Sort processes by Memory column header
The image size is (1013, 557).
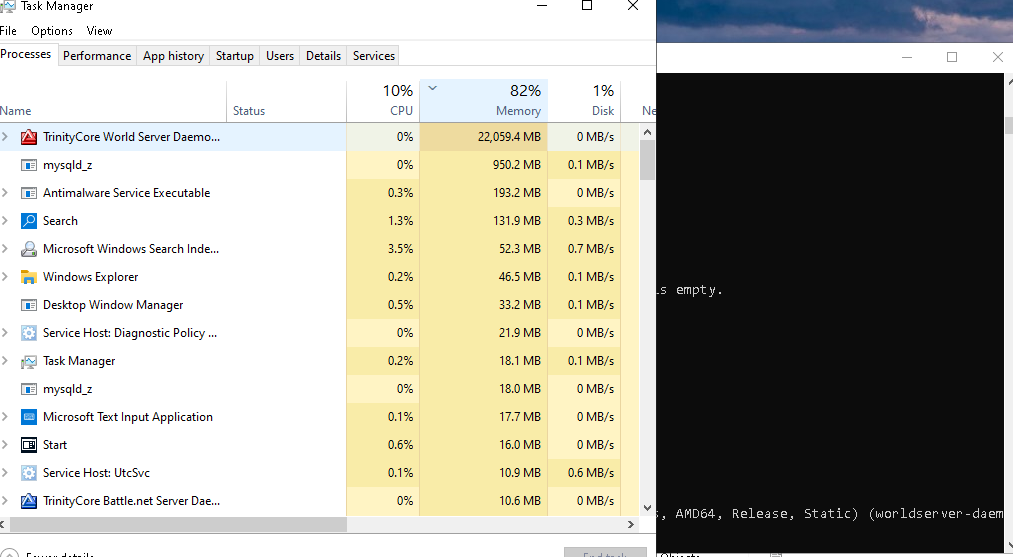pyautogui.click(x=484, y=101)
